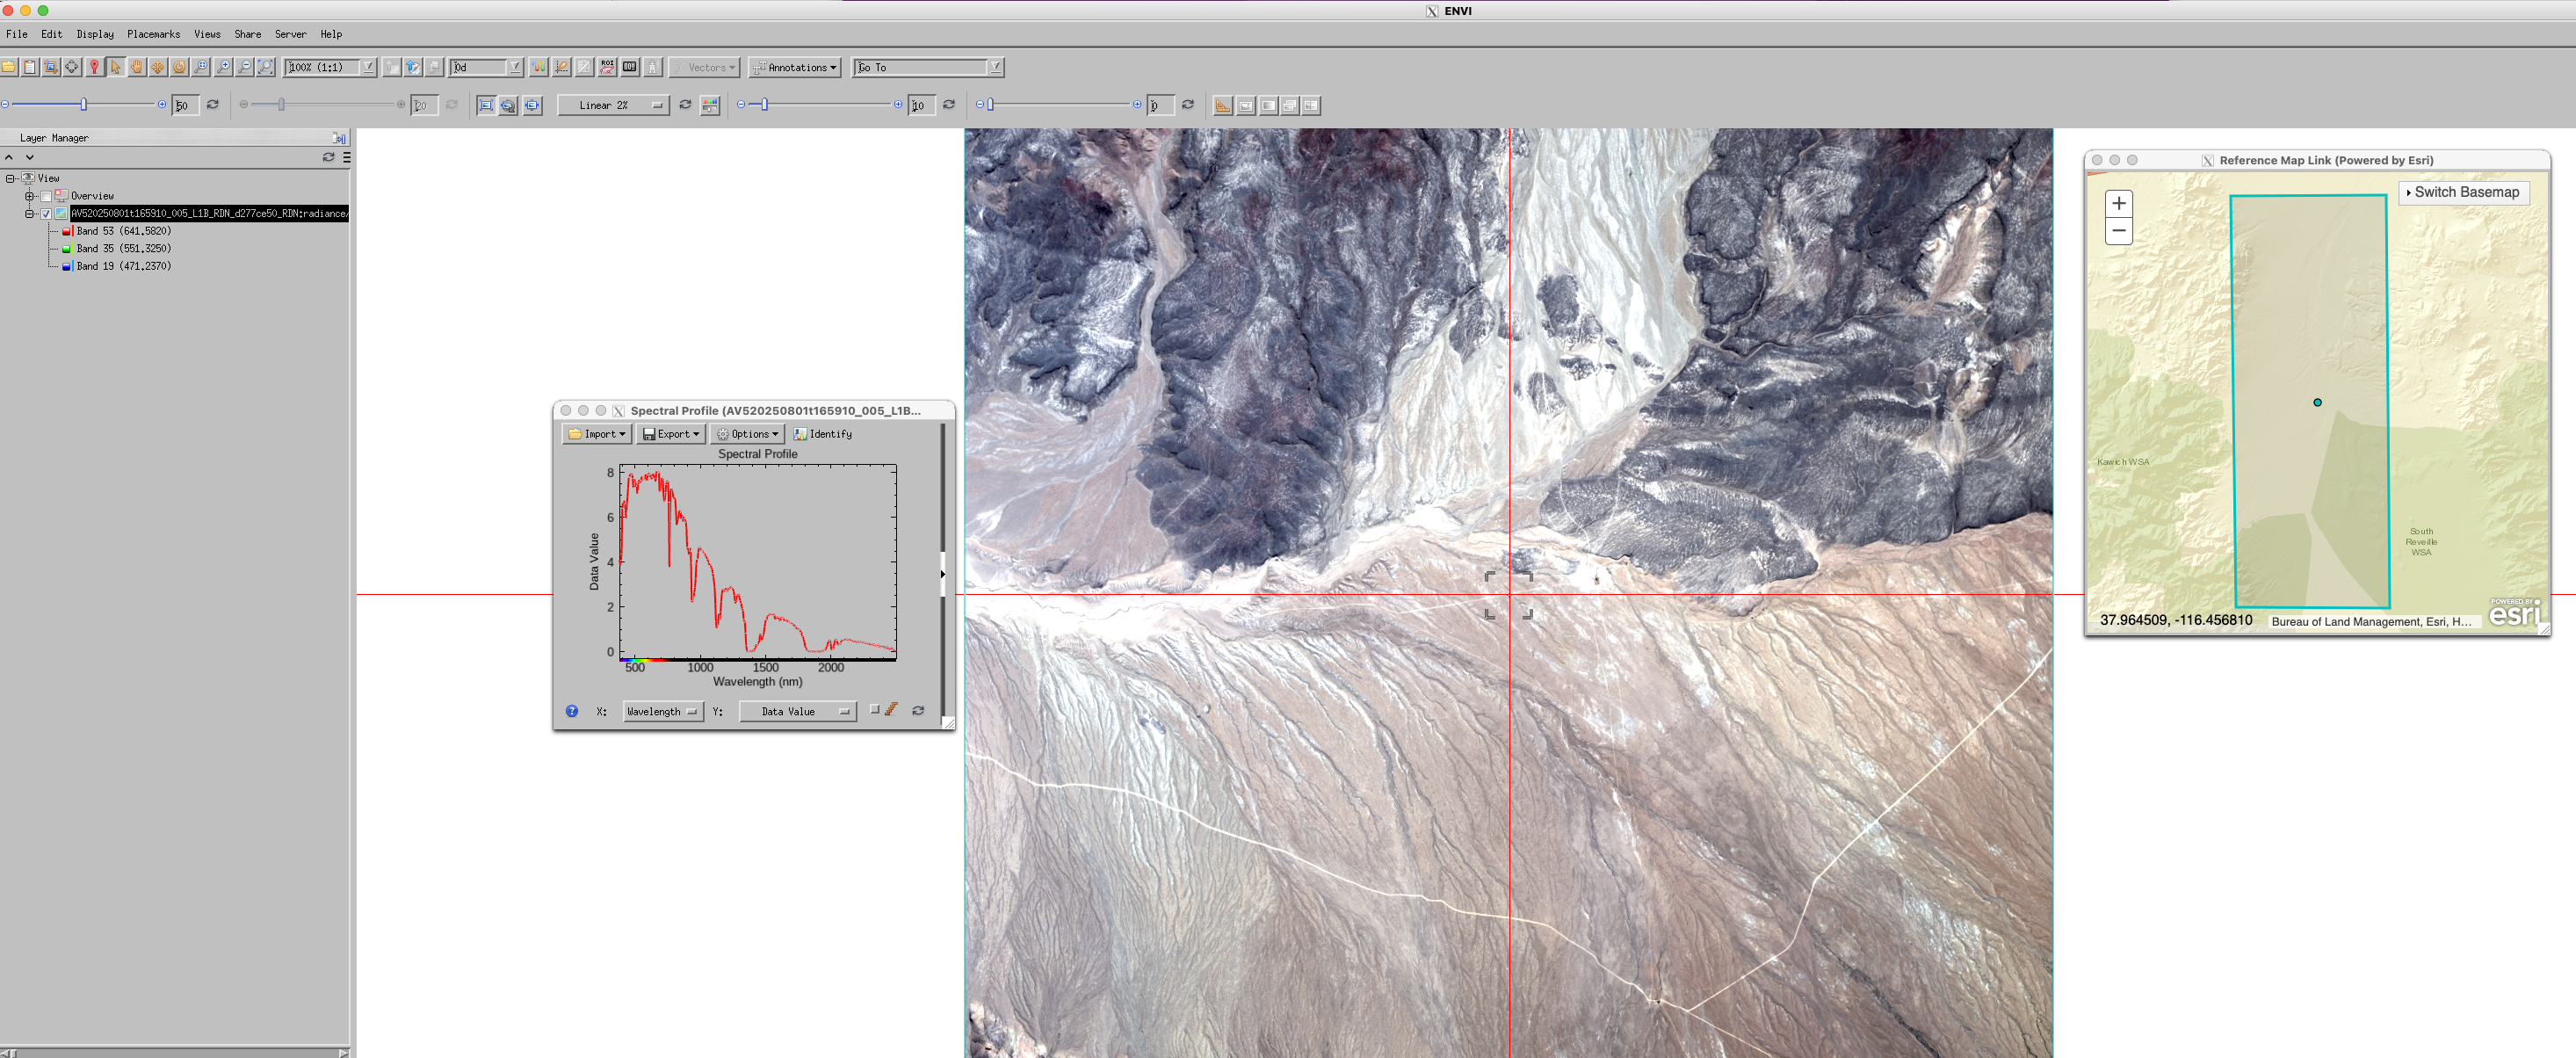
Task: Click the Layer Manager detach panel icon
Action: click(339, 138)
